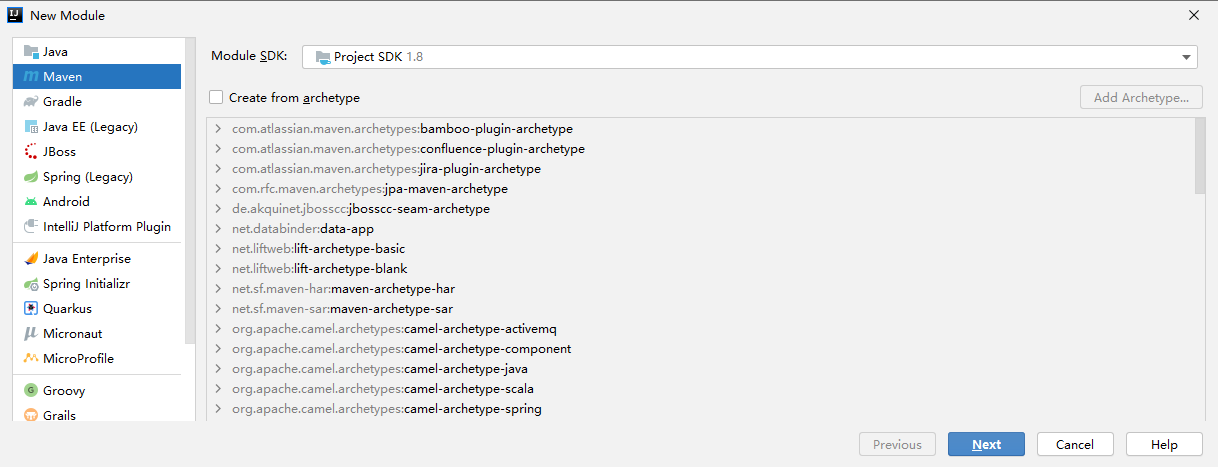Expand the bamboo-plugin-archetype node
This screenshot has width=1218, height=467.
tap(217, 129)
